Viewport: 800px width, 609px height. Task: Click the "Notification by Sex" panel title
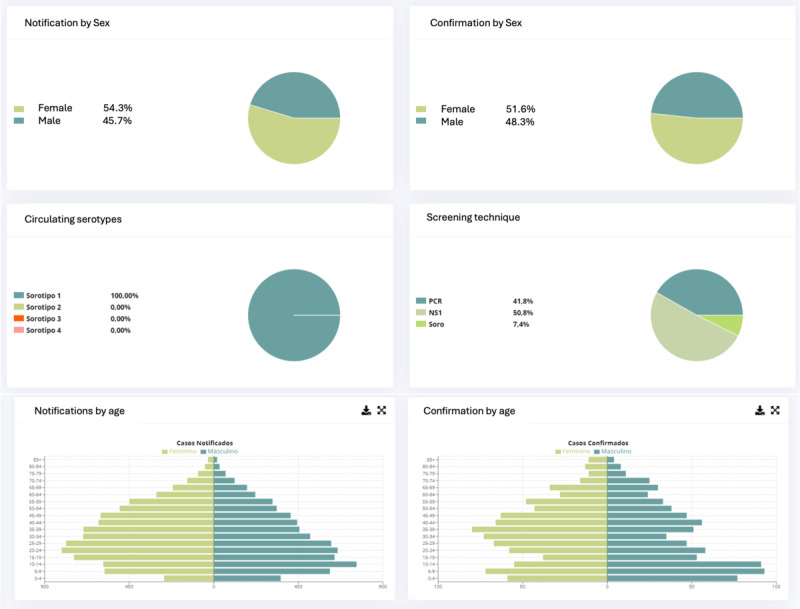[x=67, y=23]
